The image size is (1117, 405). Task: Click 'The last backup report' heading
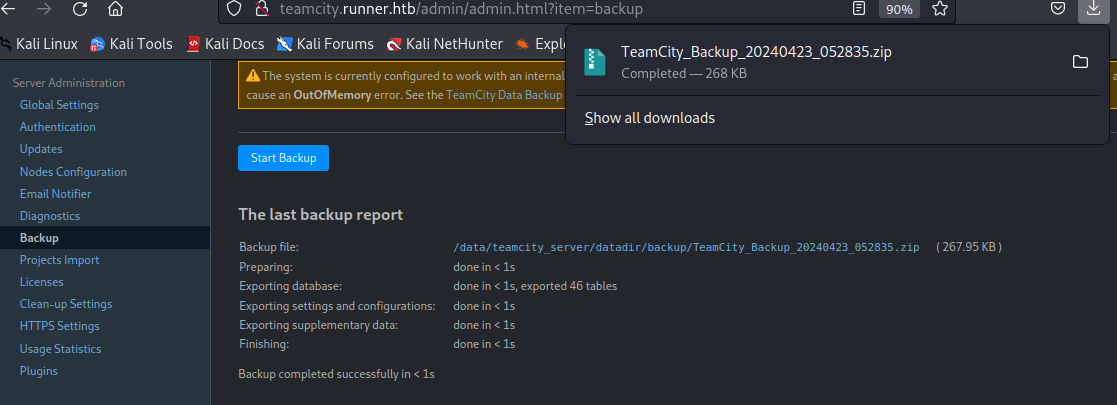[321, 214]
